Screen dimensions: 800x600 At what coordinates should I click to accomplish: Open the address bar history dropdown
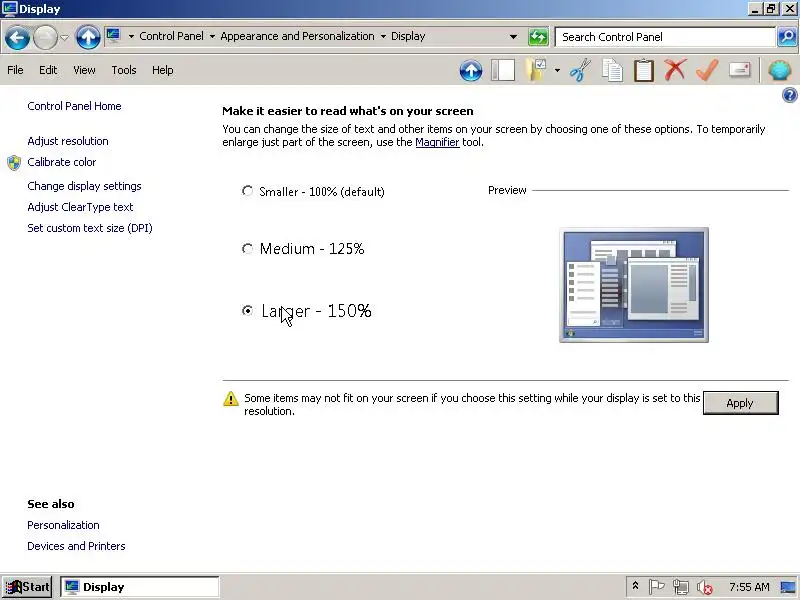[513, 37]
